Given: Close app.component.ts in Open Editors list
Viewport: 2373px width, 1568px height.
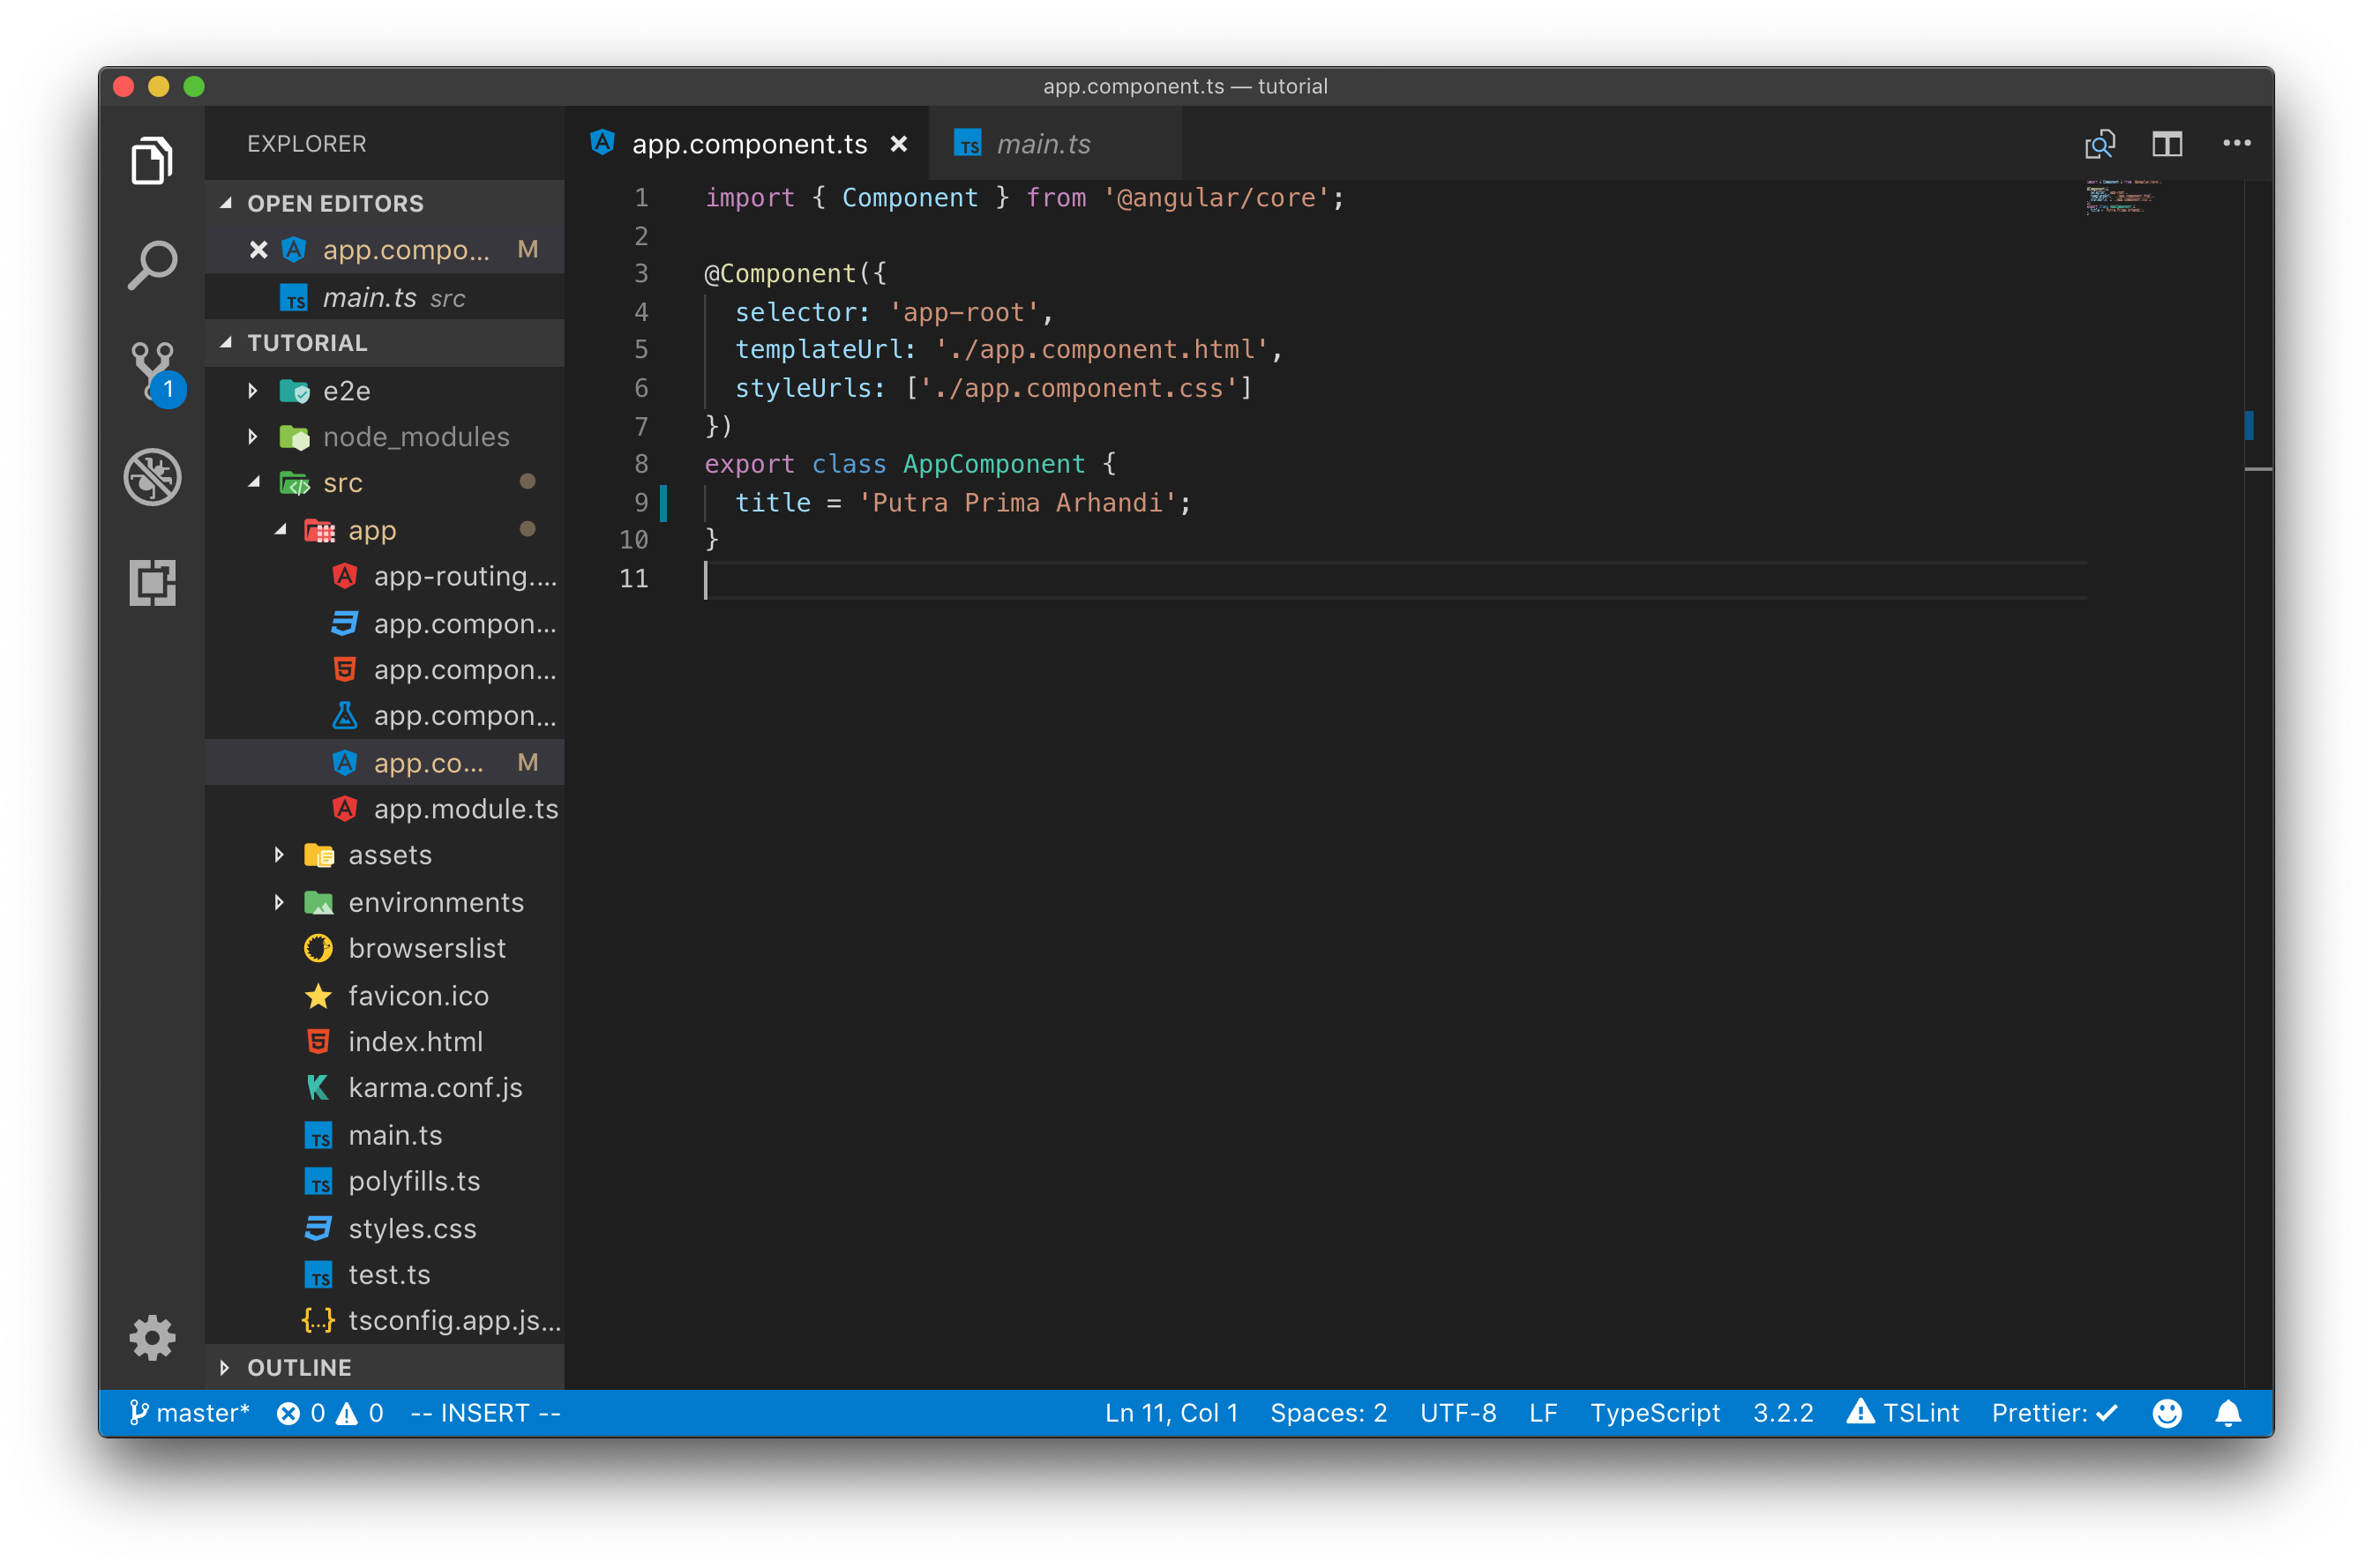Looking at the screenshot, I should click(258, 249).
